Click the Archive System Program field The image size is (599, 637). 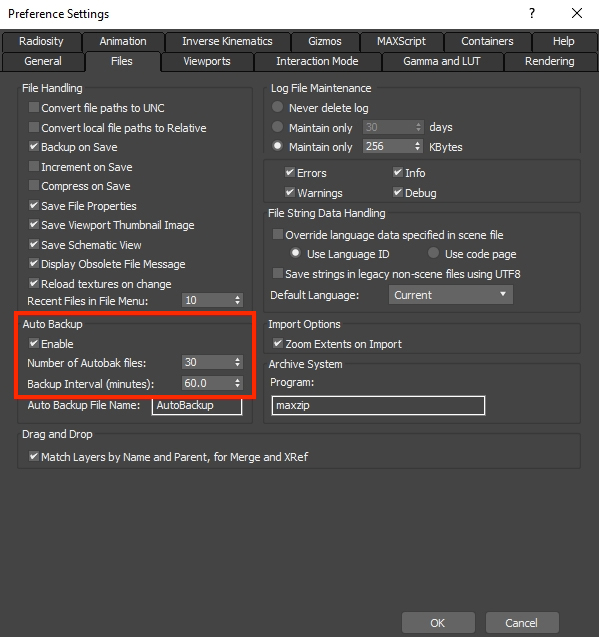point(378,405)
